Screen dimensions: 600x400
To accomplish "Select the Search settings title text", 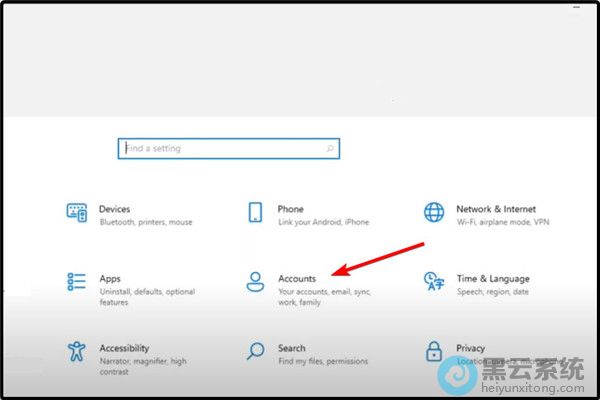I will coord(292,348).
